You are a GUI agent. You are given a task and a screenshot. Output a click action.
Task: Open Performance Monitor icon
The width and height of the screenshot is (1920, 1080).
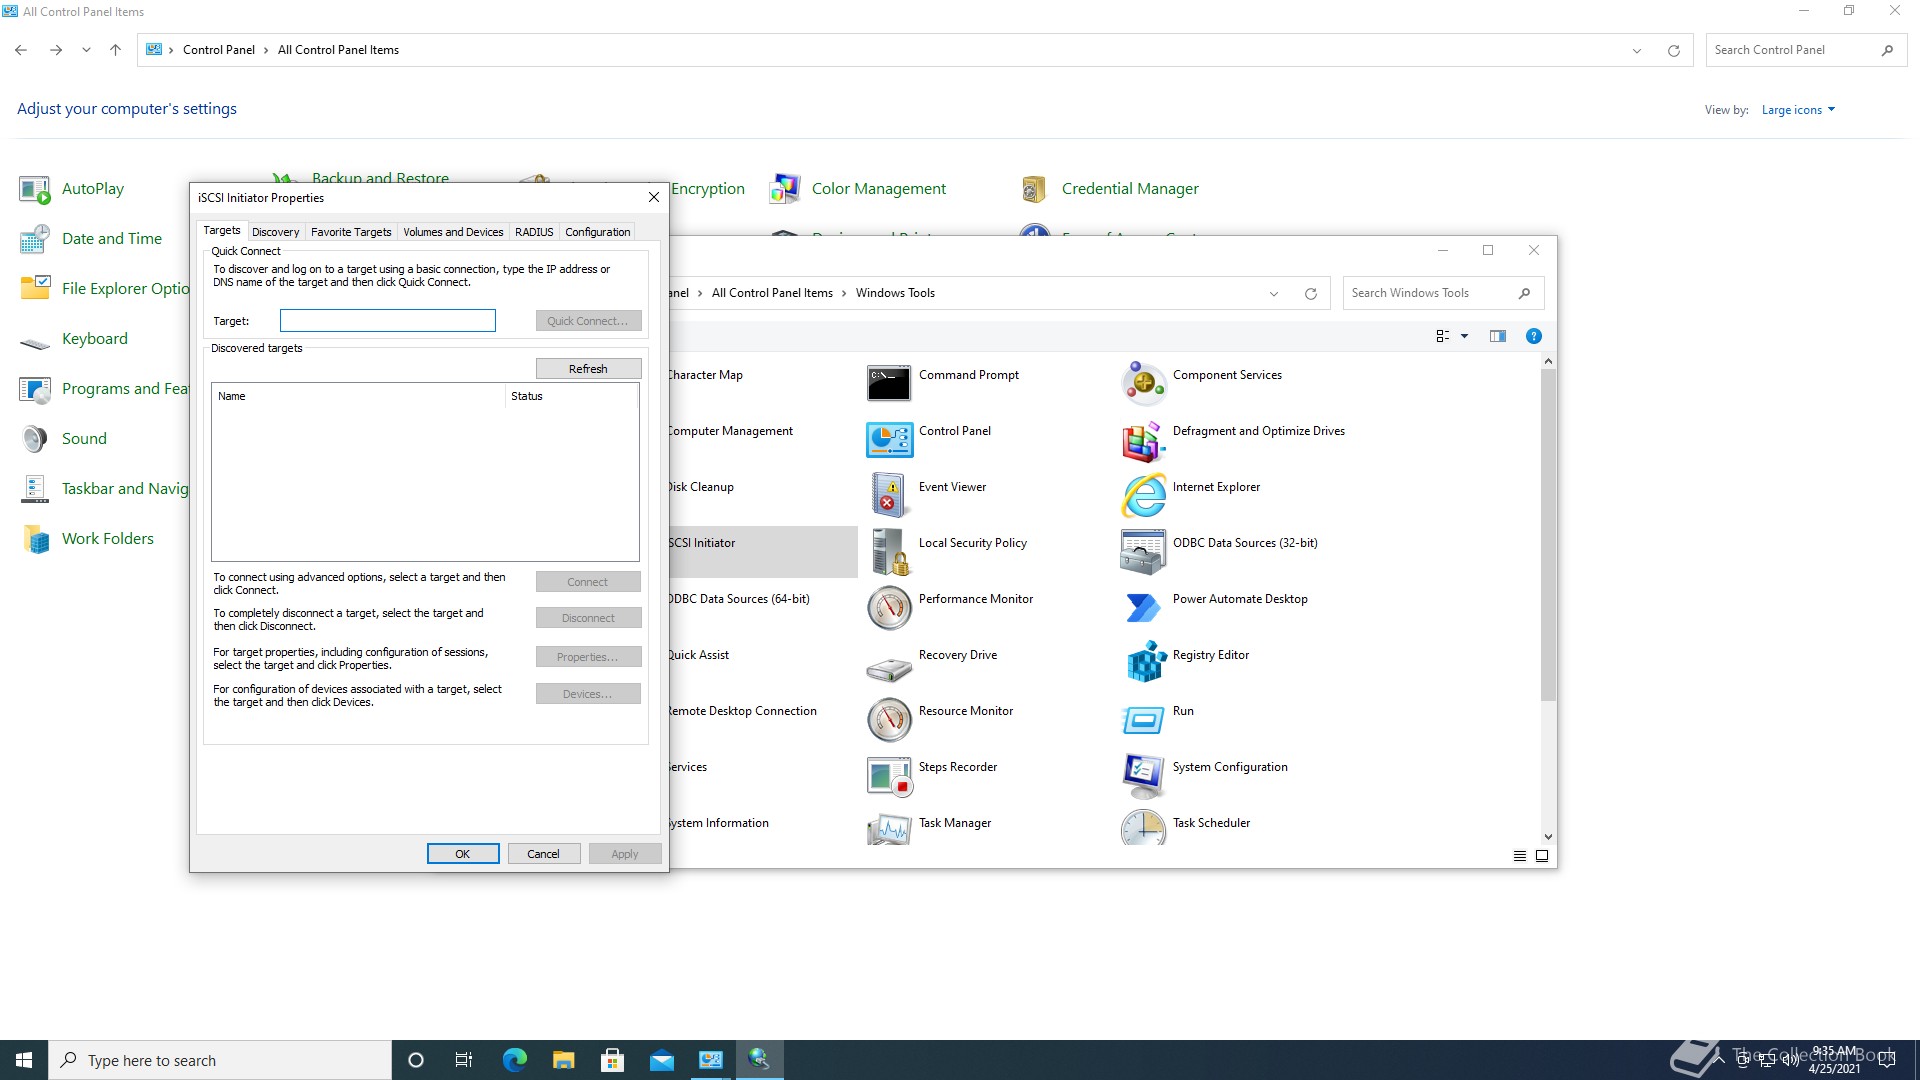888,607
